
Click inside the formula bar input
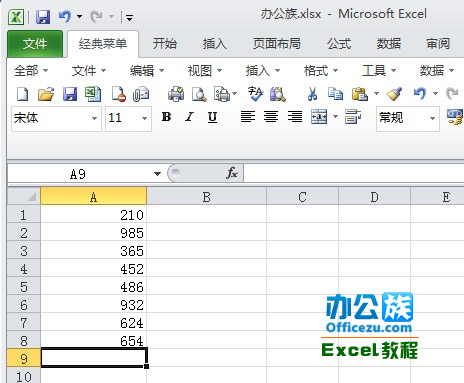point(353,174)
